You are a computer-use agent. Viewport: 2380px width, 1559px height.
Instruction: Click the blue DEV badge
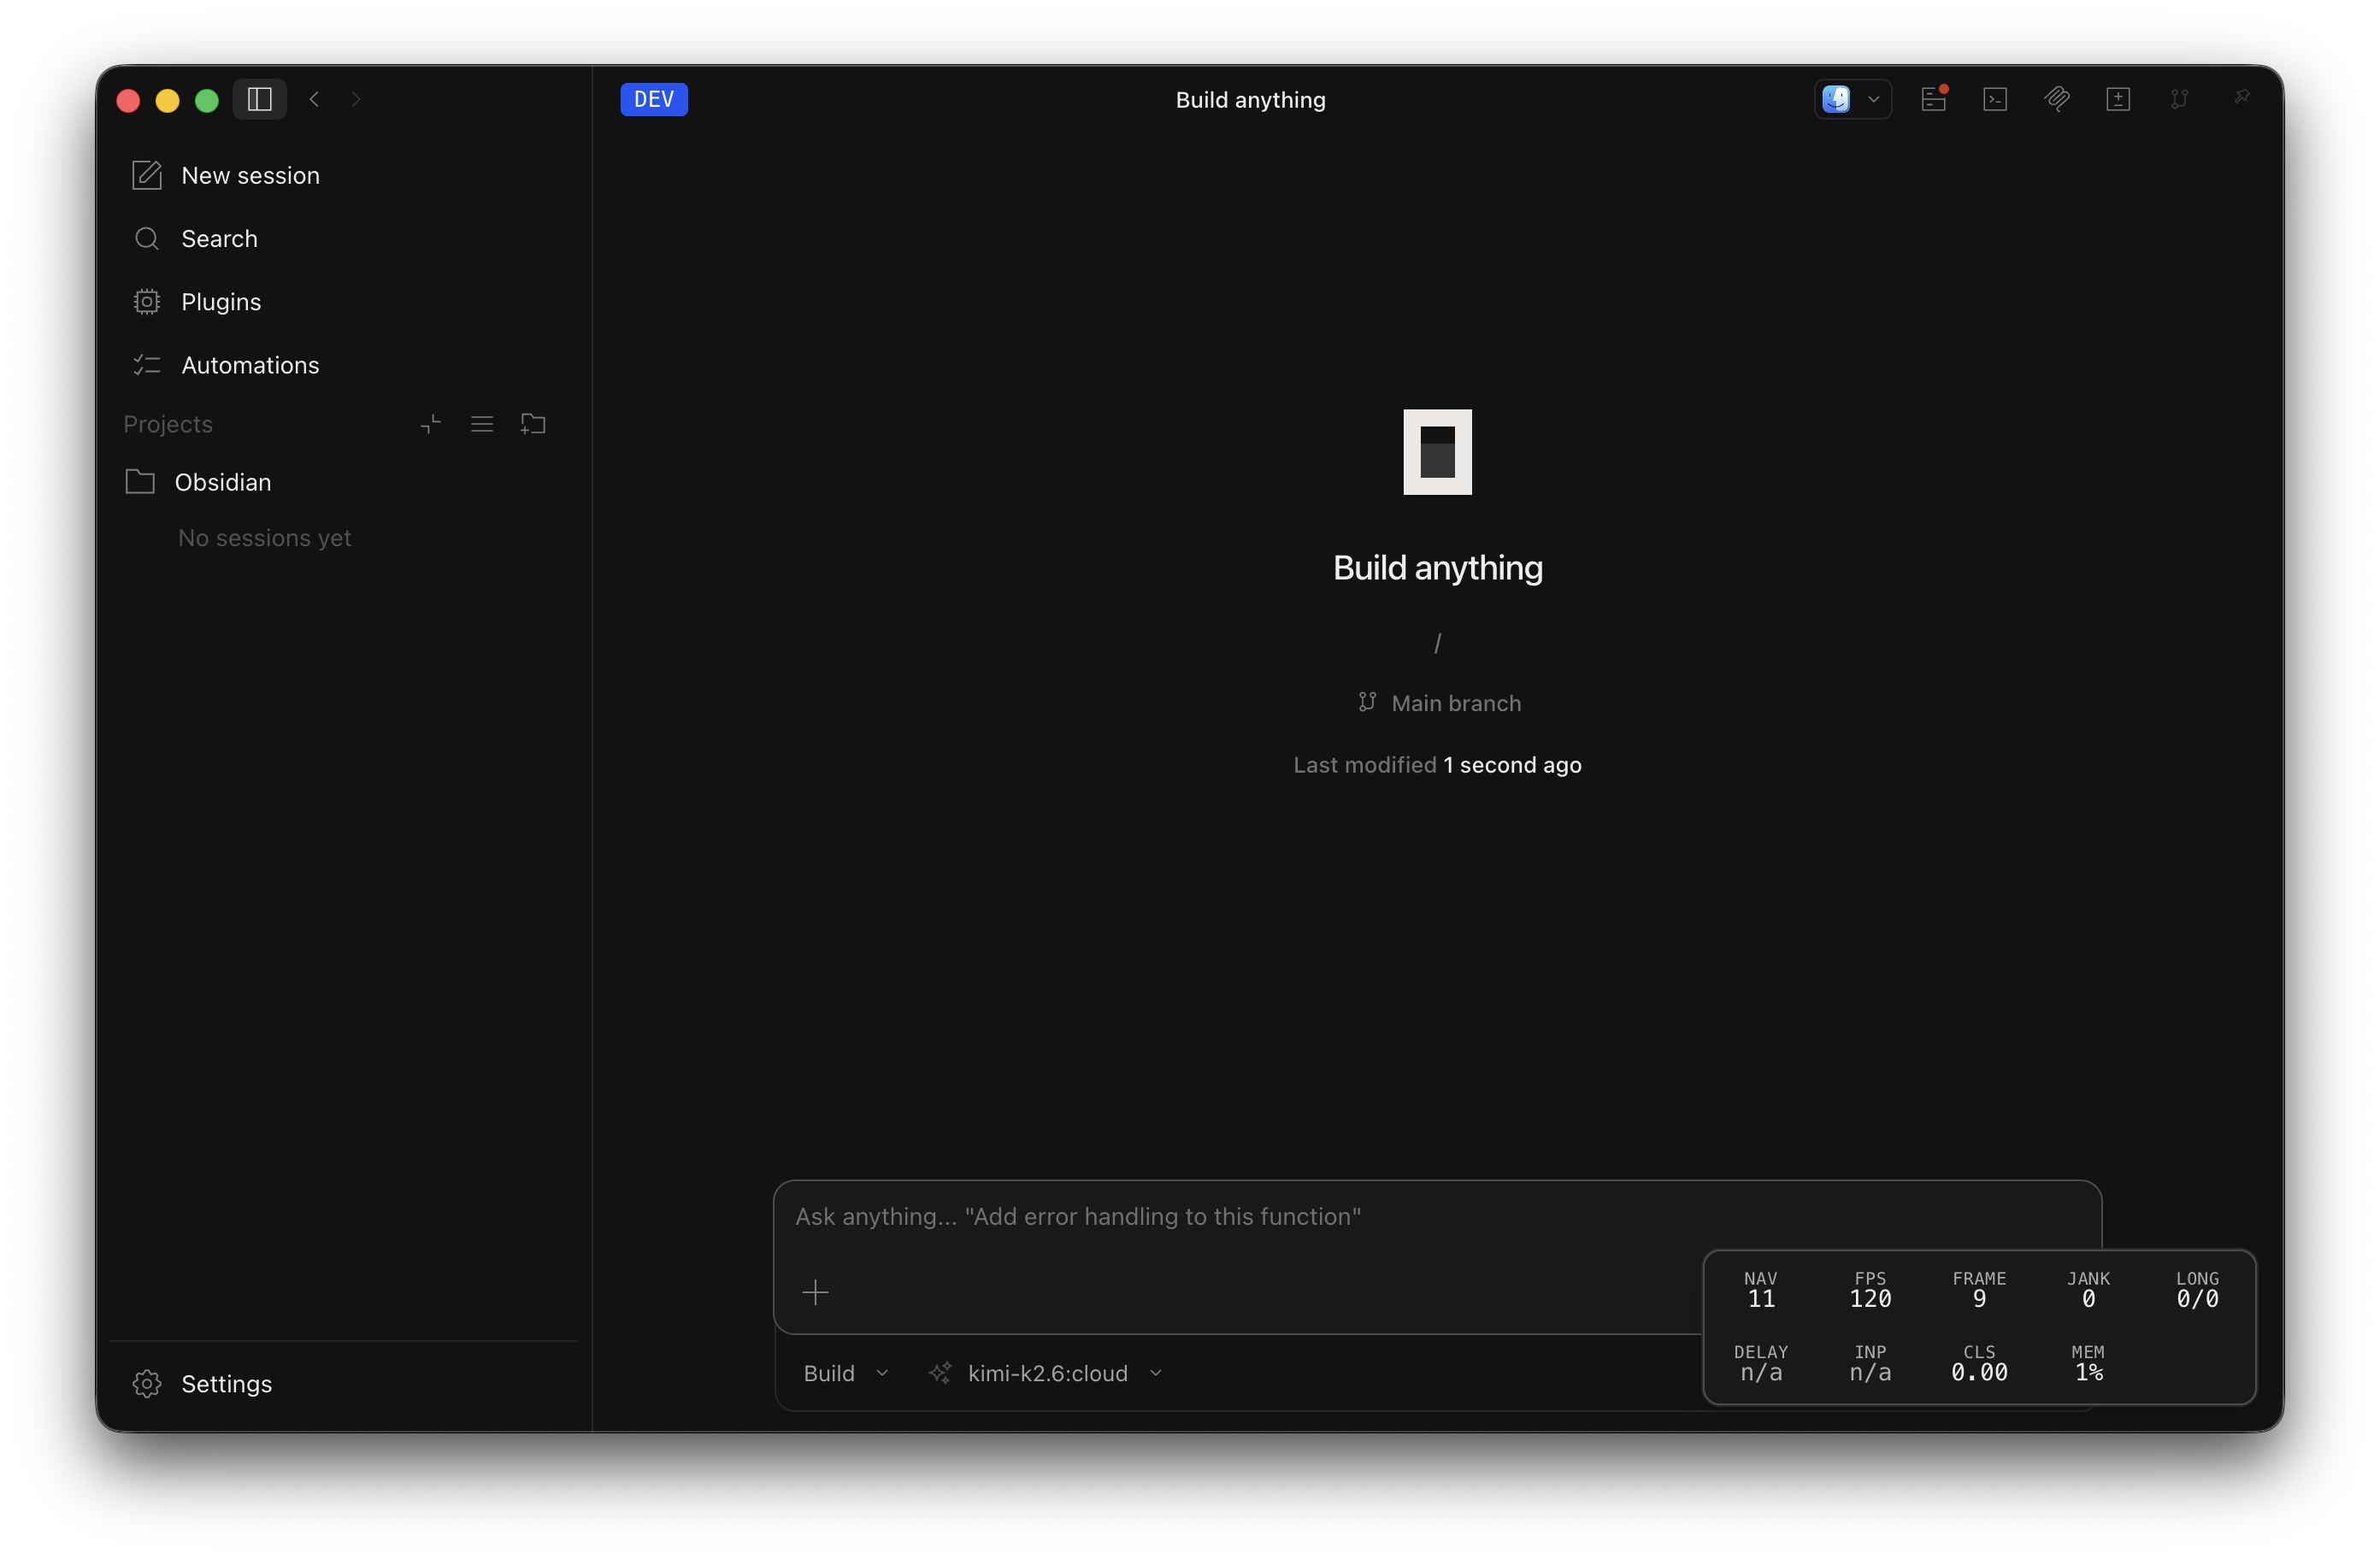654,99
